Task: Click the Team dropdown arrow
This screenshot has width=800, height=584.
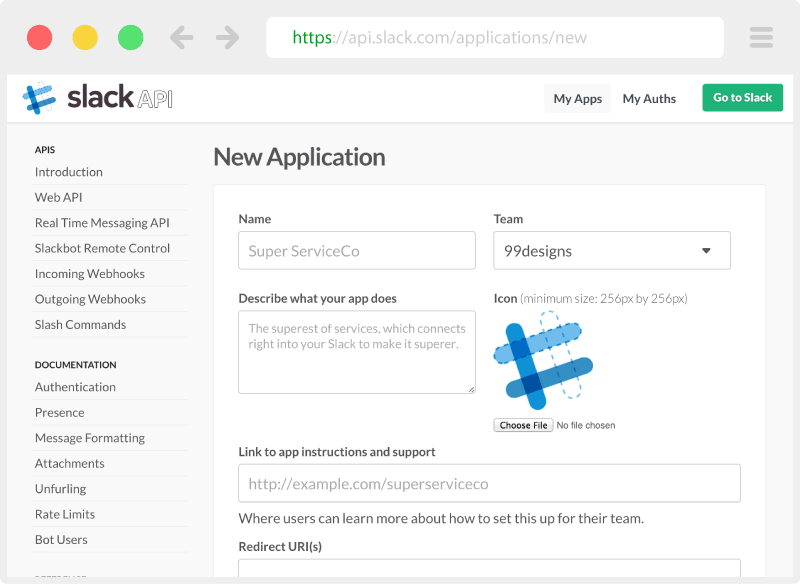Action: click(706, 250)
